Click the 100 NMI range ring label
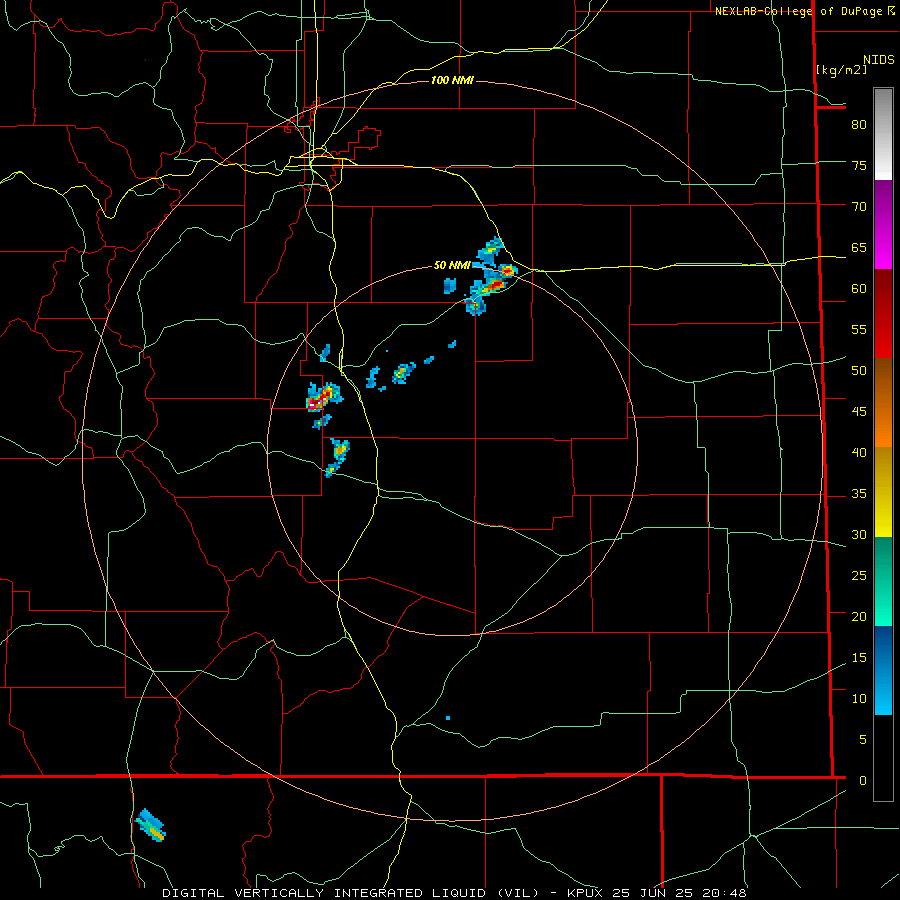Screen dimensions: 900x900 (x=452, y=80)
